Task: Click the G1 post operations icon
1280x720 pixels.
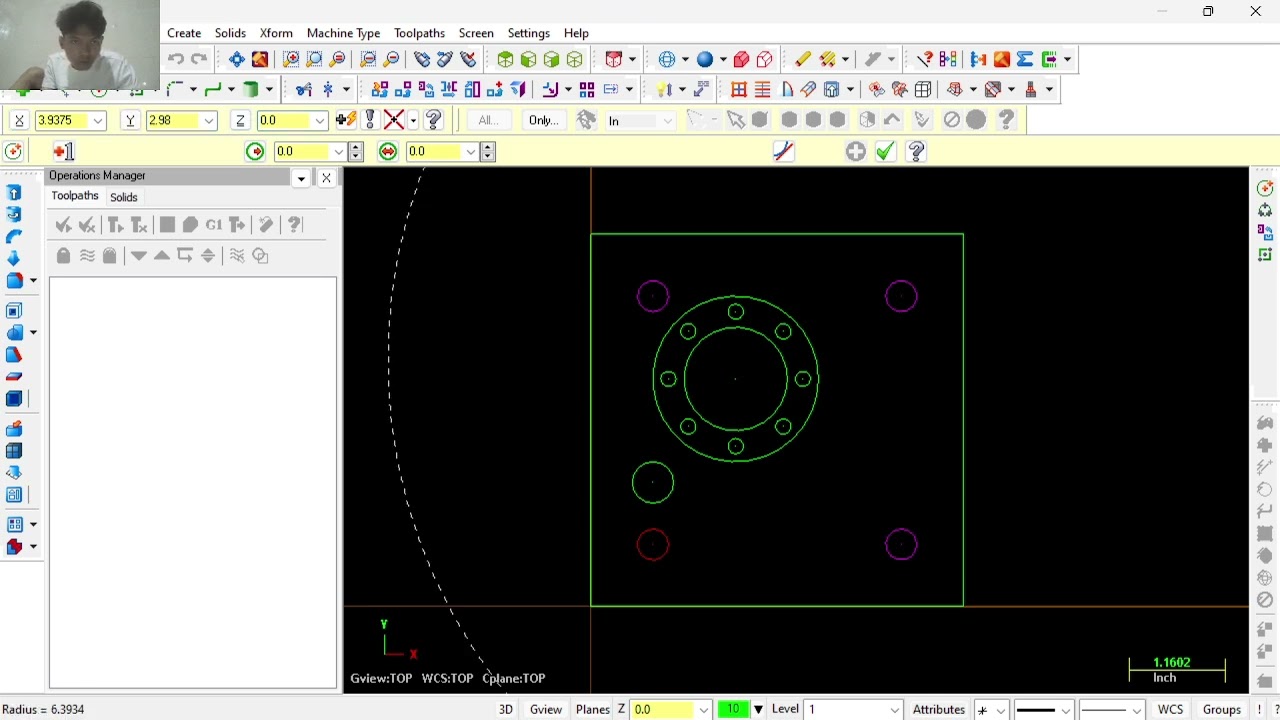Action: coord(213,225)
